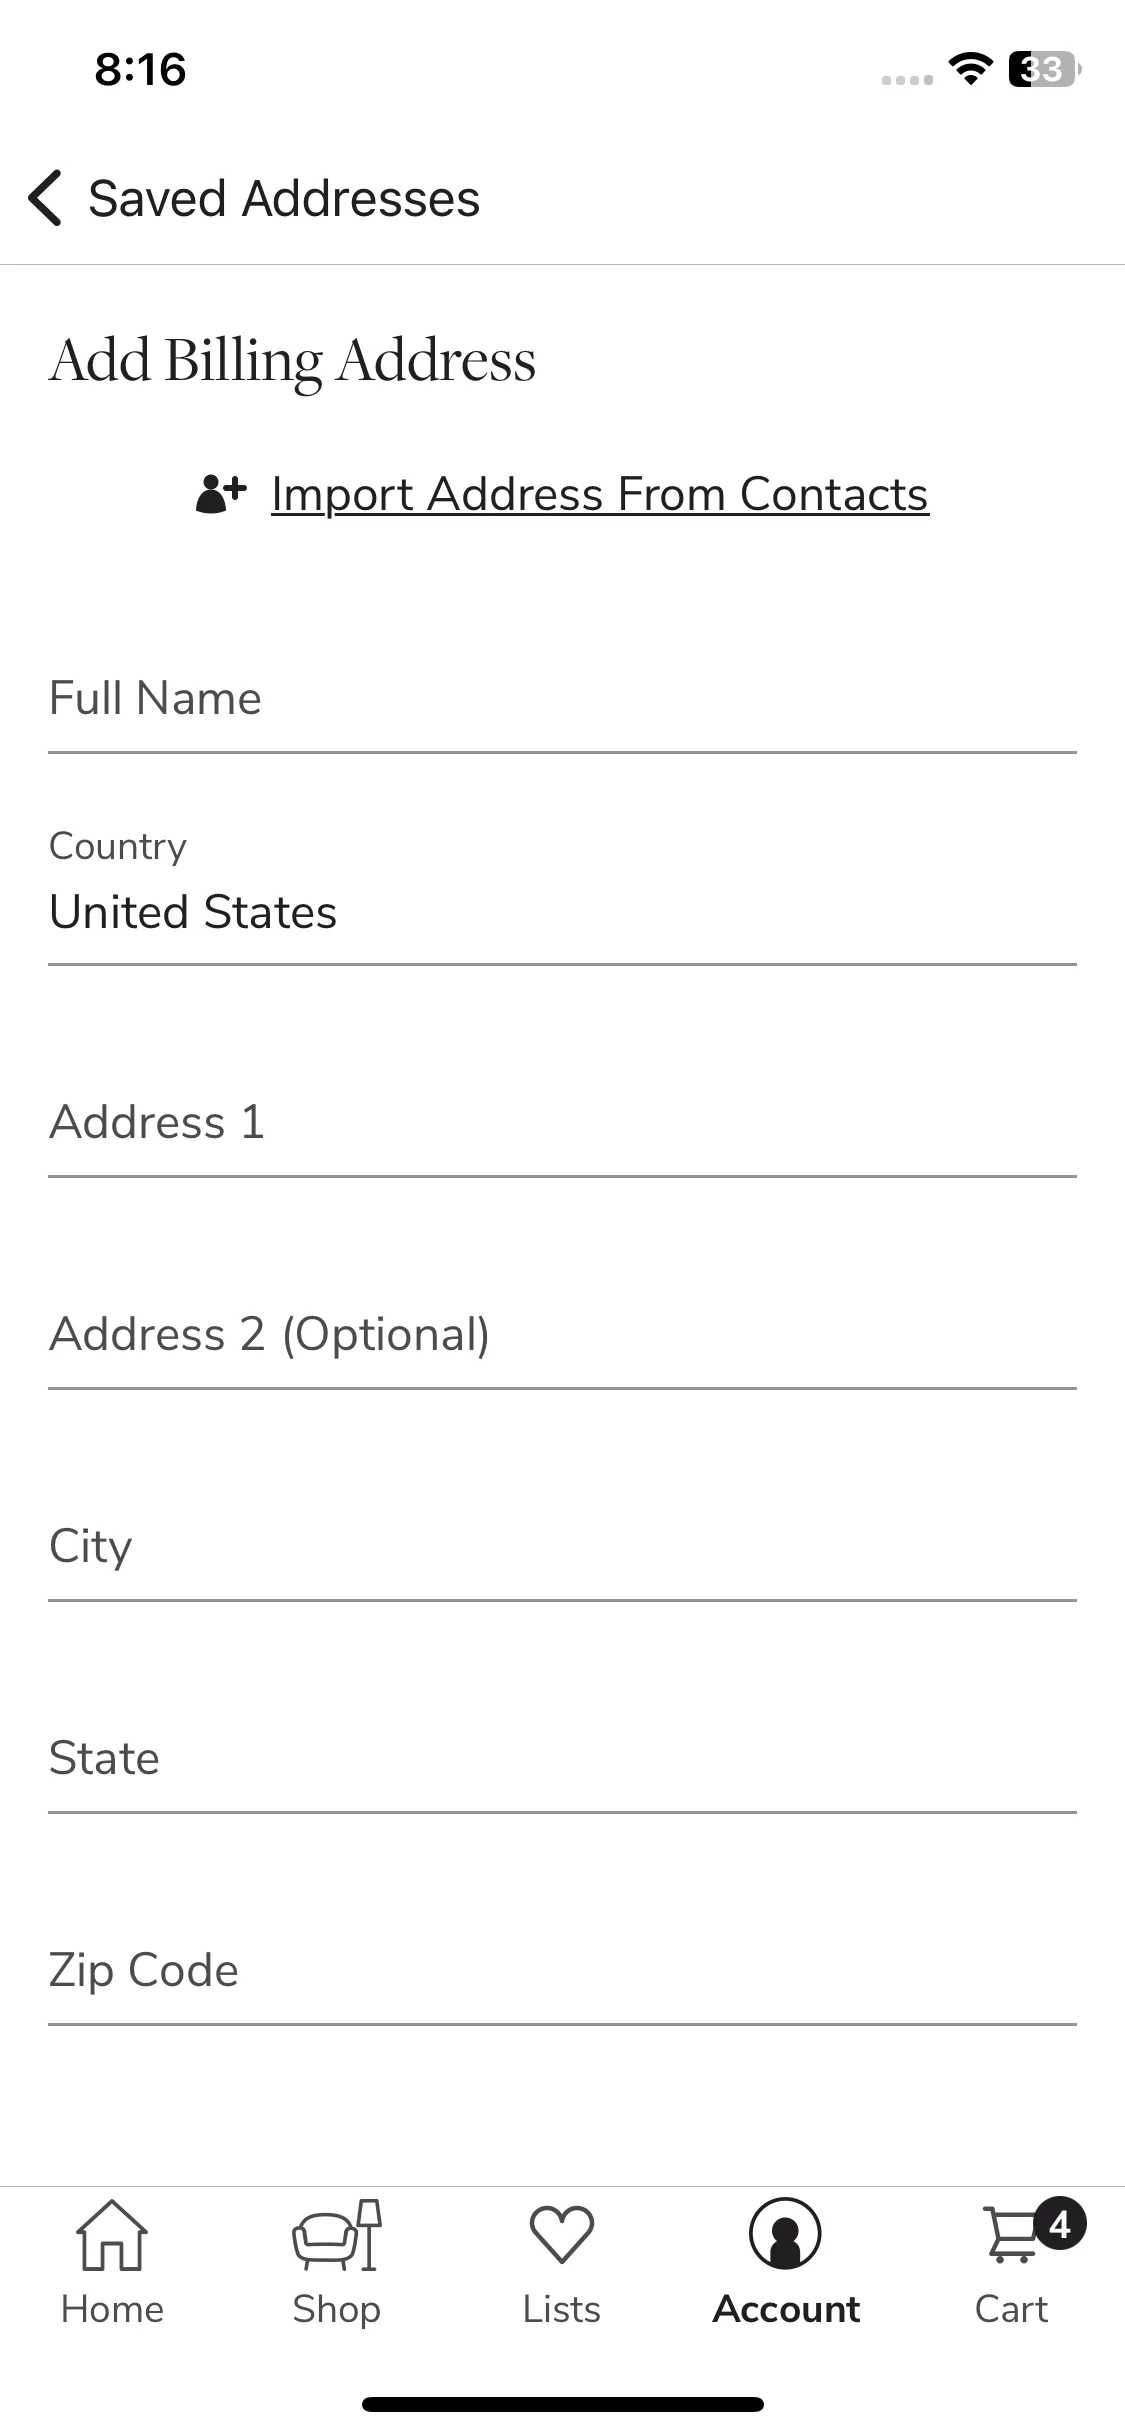The height and width of the screenshot is (2436, 1125).
Task: Click Import Address From Contacts link
Action: 600,494
